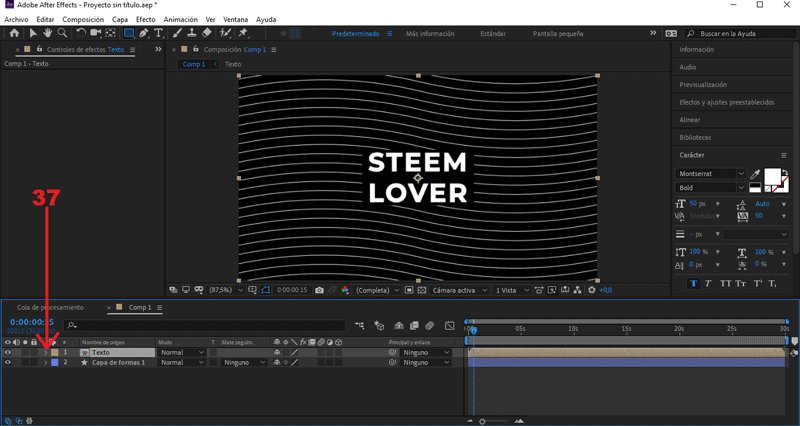Screen dimensions: 800x426
Task: Click the Home icon in toolbar
Action: [x=13, y=33]
